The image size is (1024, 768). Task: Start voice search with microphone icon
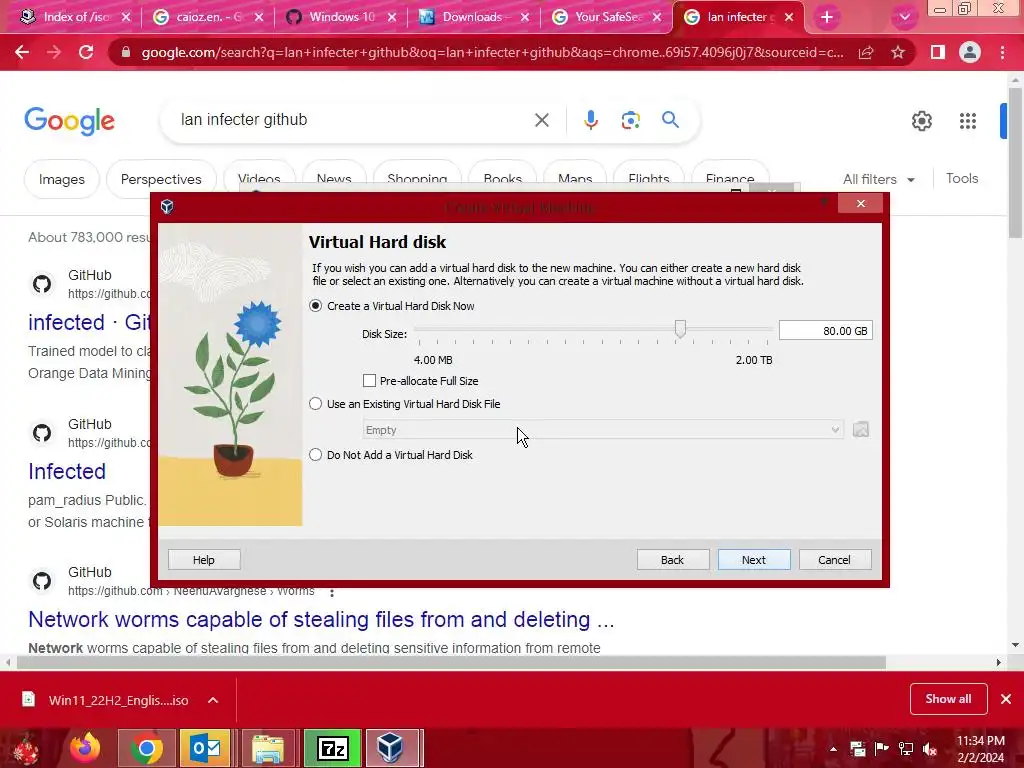591,120
